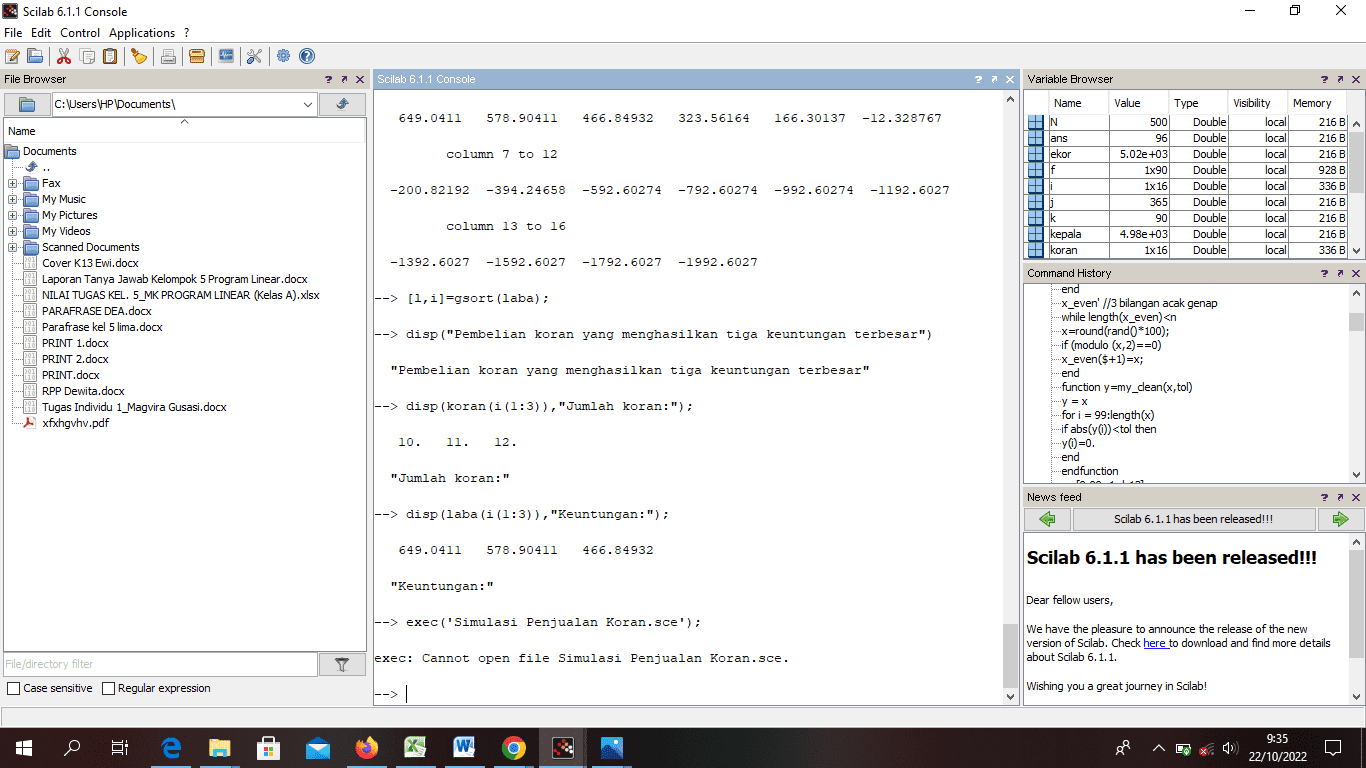The image size is (1366, 768).
Task: Open help for the Command History panel
Action: 1325,273
